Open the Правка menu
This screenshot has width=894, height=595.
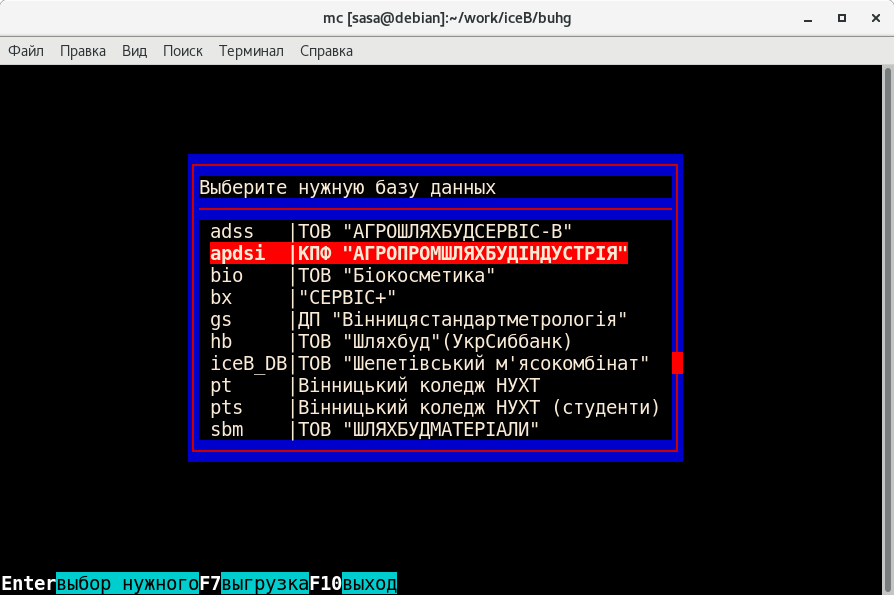(x=83, y=51)
